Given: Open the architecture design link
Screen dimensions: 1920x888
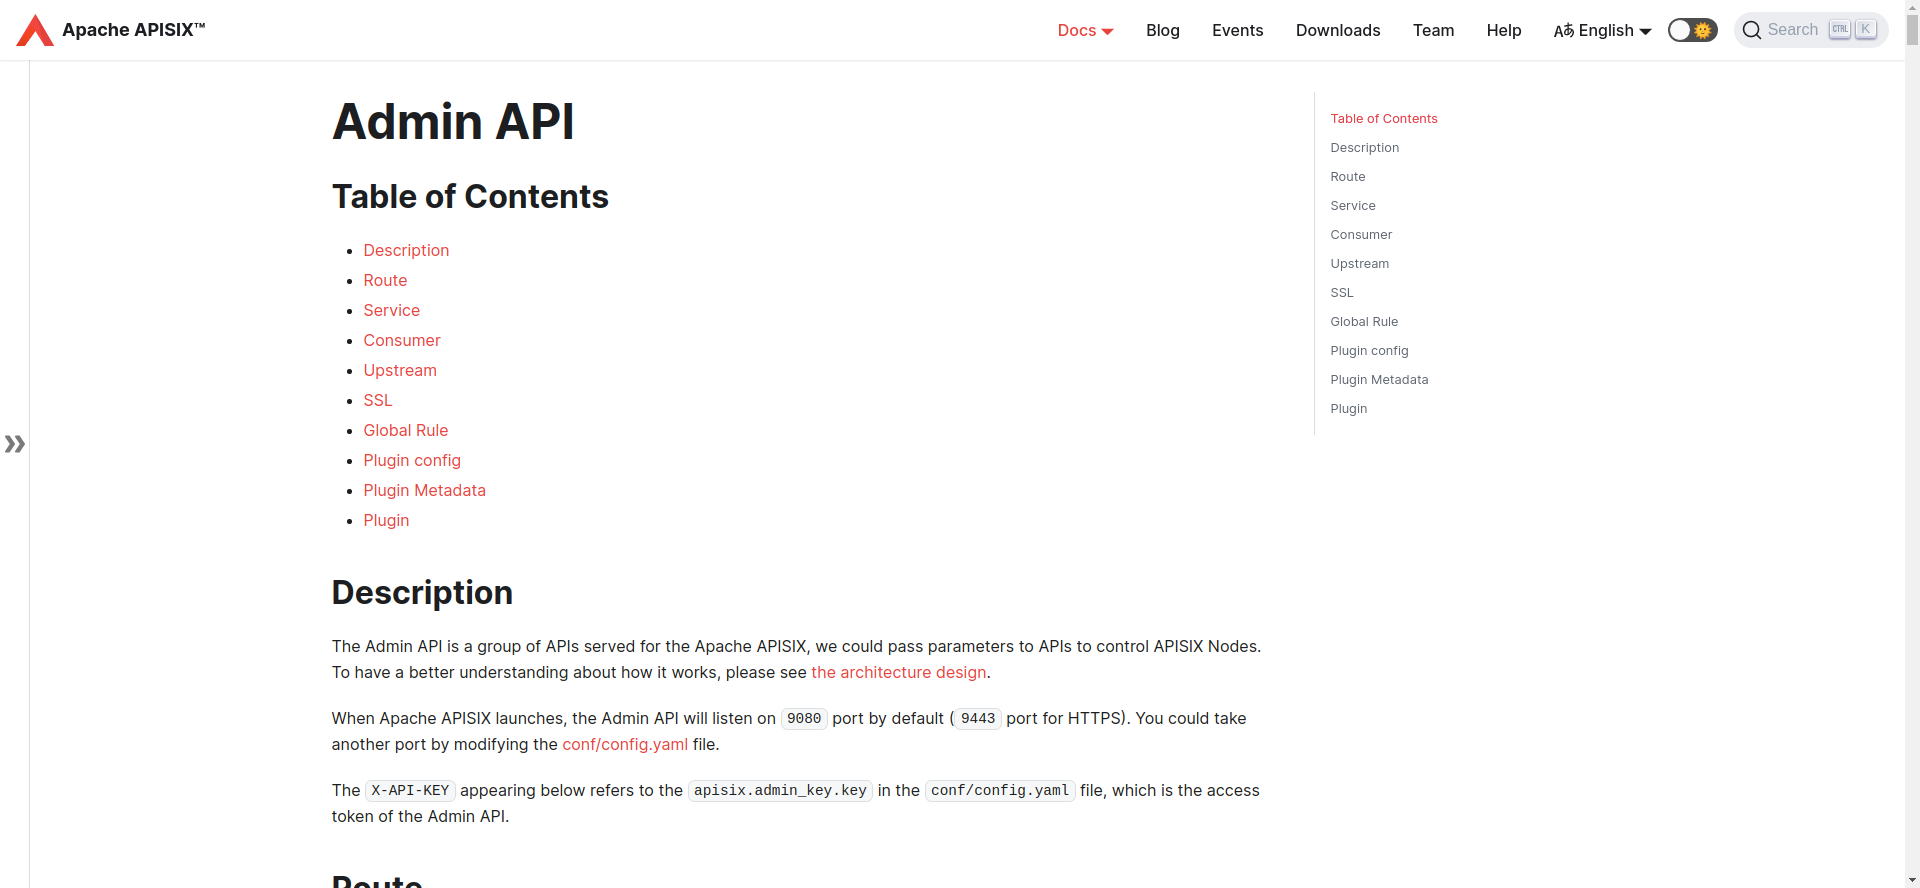Looking at the screenshot, I should point(898,672).
